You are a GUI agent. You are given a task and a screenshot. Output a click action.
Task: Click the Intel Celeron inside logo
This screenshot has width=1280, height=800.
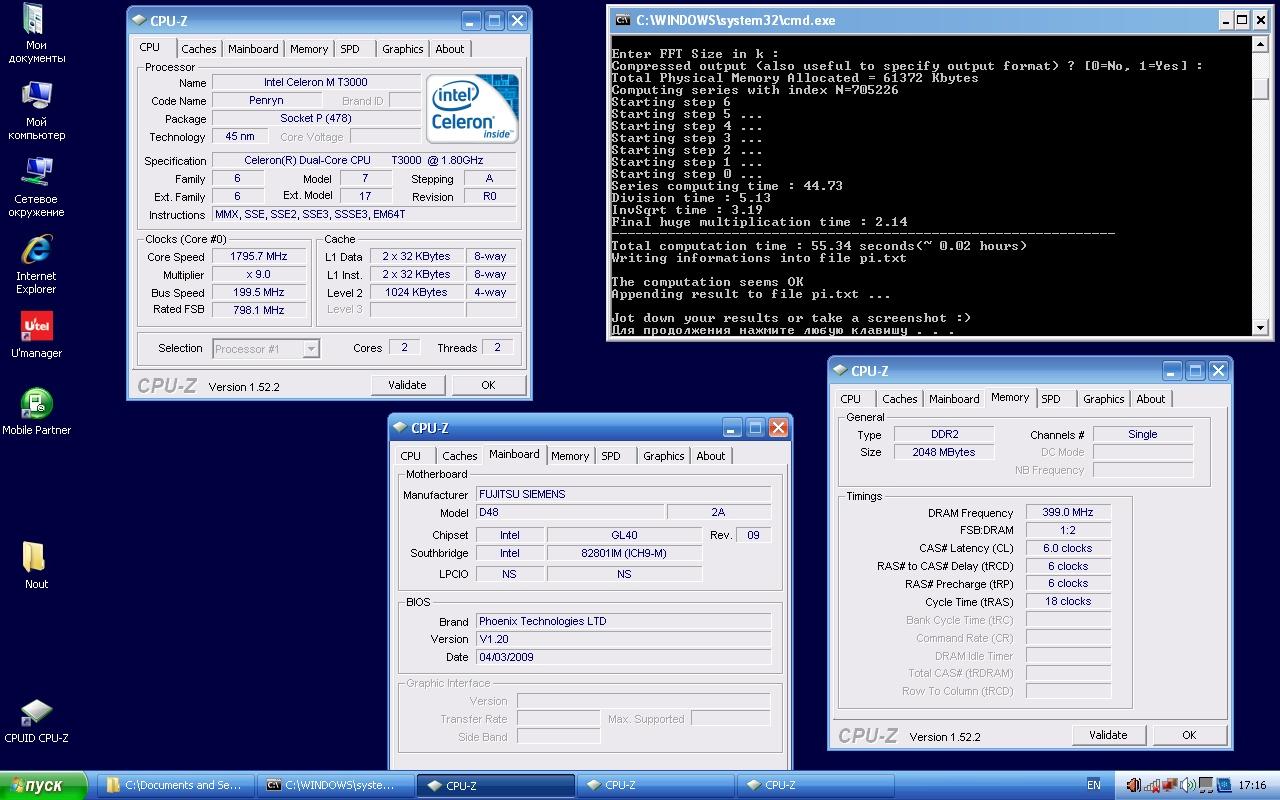(x=473, y=108)
